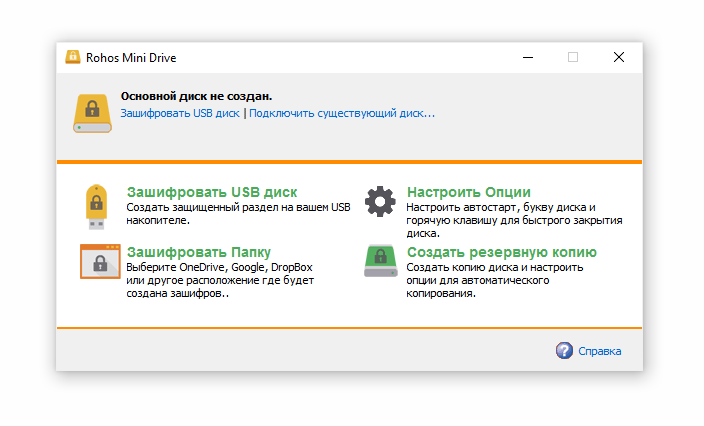This screenshot has height=426, width=704.
Task: Click the orange locked folder window icon
Action: coord(100,262)
